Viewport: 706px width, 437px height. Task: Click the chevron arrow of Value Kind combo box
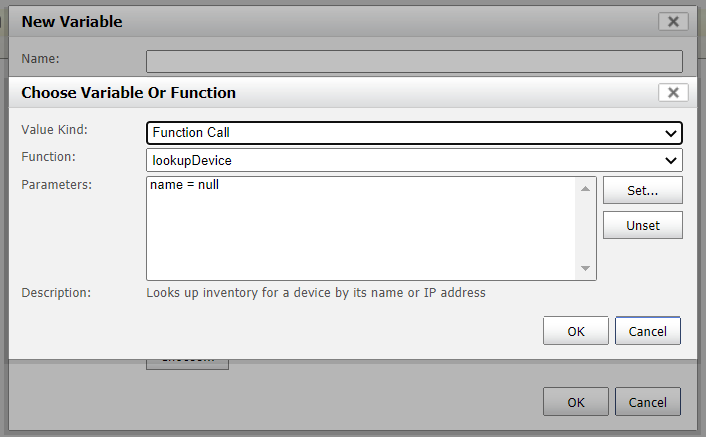[x=670, y=133]
